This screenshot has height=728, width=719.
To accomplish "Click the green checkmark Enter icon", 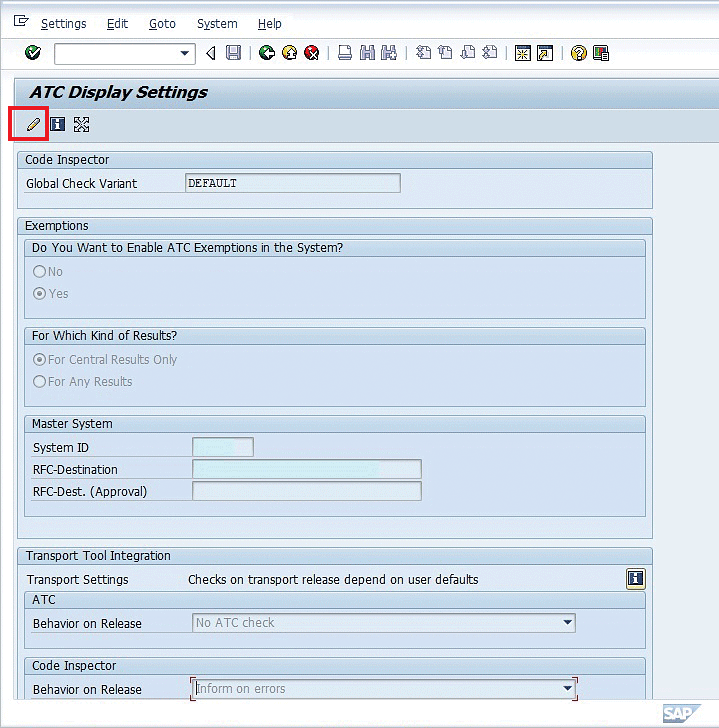I will [x=33, y=53].
